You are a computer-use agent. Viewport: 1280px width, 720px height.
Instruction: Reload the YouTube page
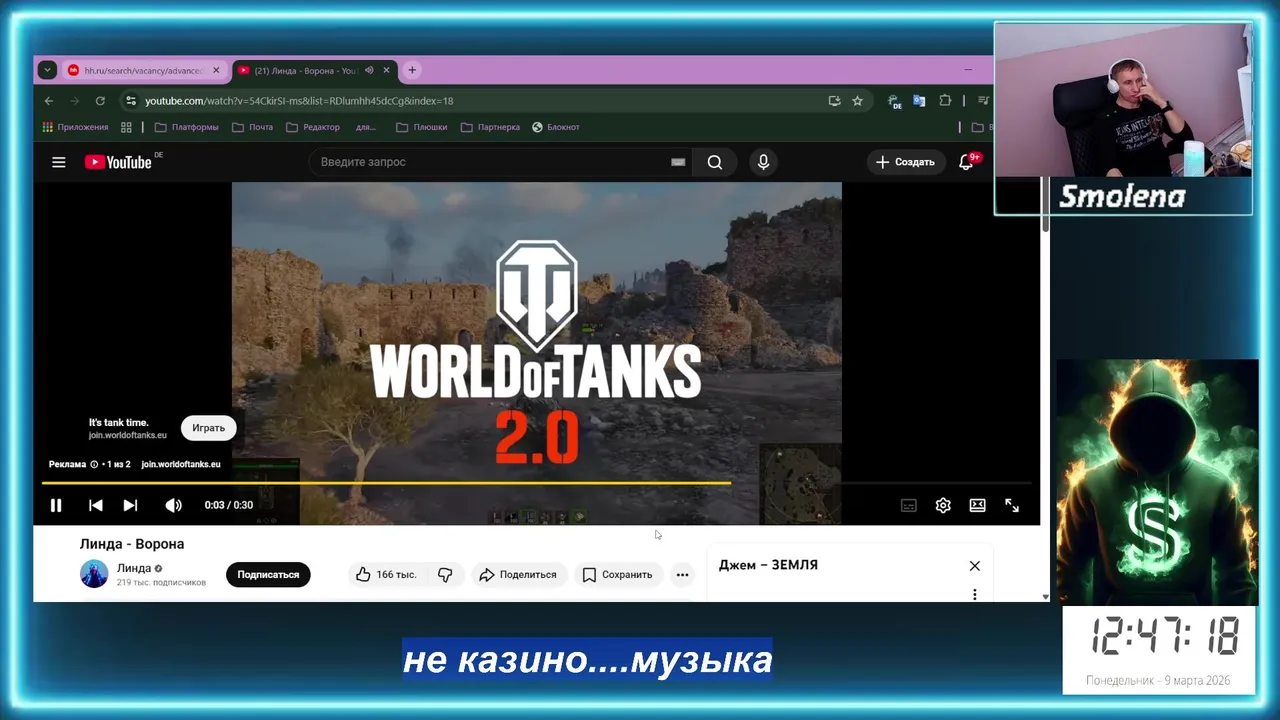100,101
